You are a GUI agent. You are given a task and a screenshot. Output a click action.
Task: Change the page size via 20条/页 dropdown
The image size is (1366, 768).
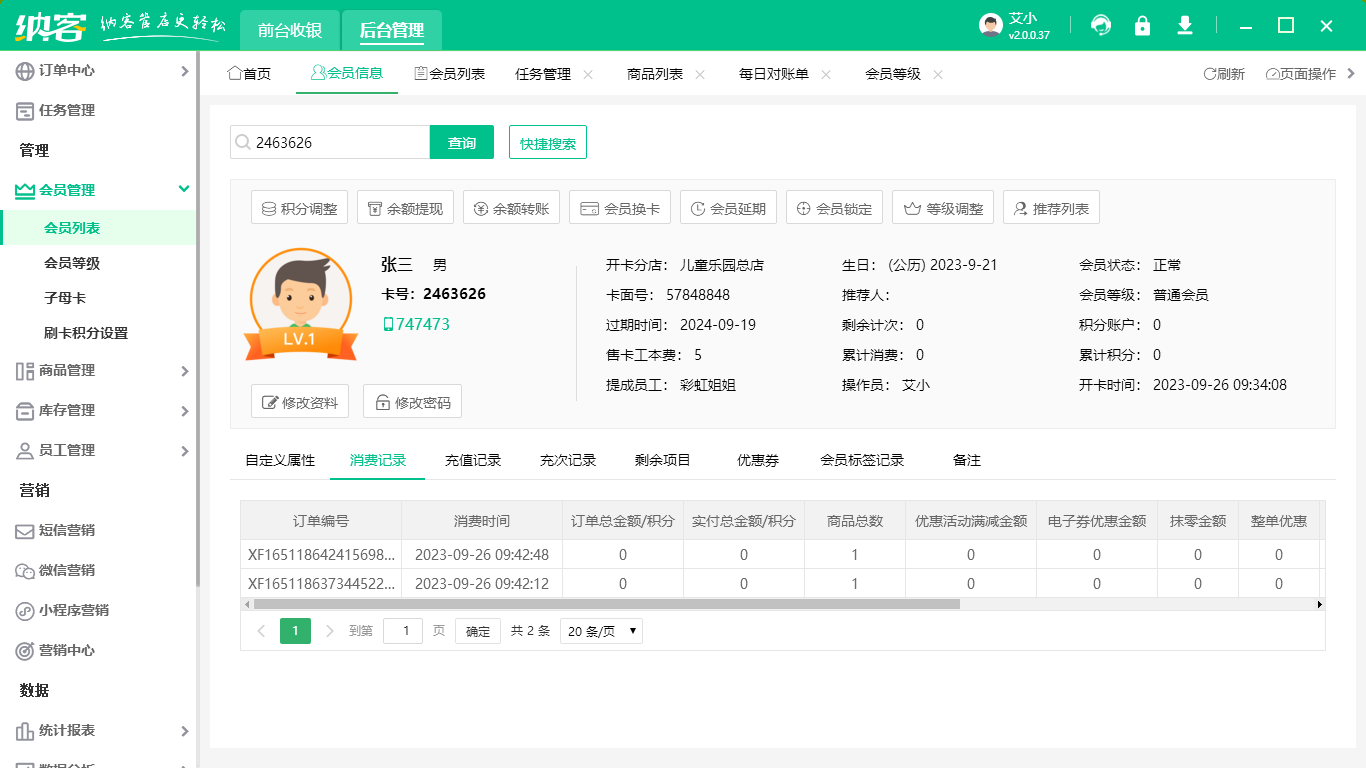click(601, 630)
